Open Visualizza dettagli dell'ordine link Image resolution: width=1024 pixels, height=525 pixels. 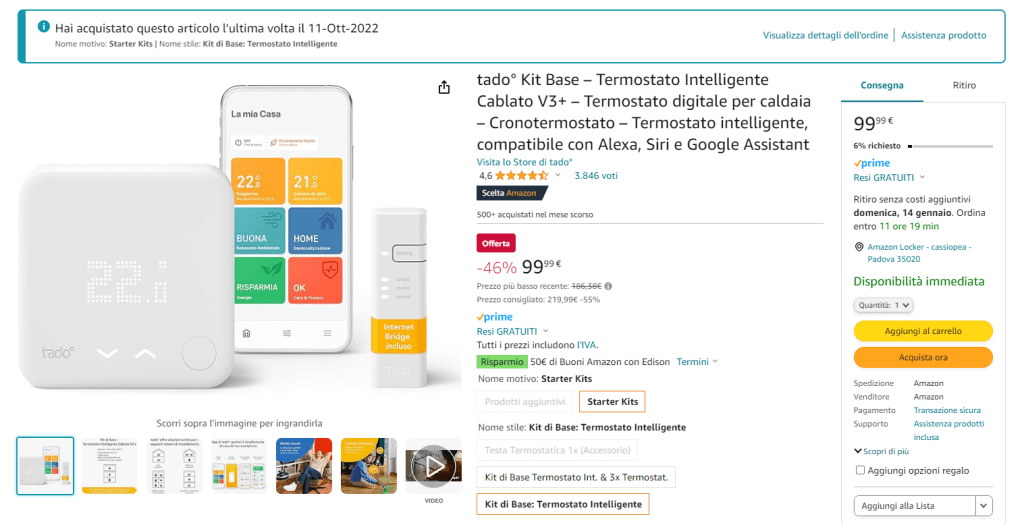[825, 36]
